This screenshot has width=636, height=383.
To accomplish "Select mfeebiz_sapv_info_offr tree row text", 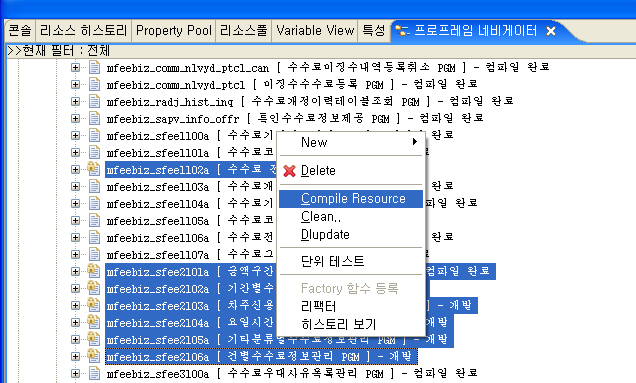I will [295, 118].
